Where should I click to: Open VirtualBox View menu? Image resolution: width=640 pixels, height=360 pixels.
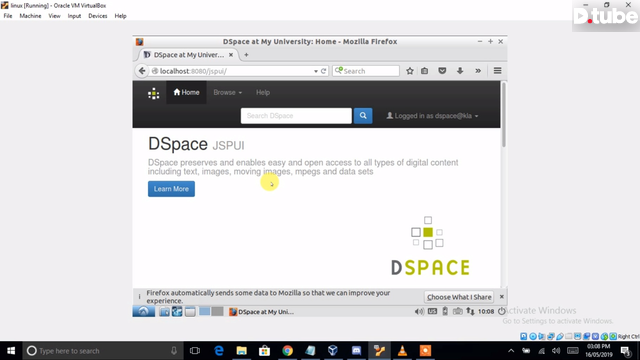(54, 16)
